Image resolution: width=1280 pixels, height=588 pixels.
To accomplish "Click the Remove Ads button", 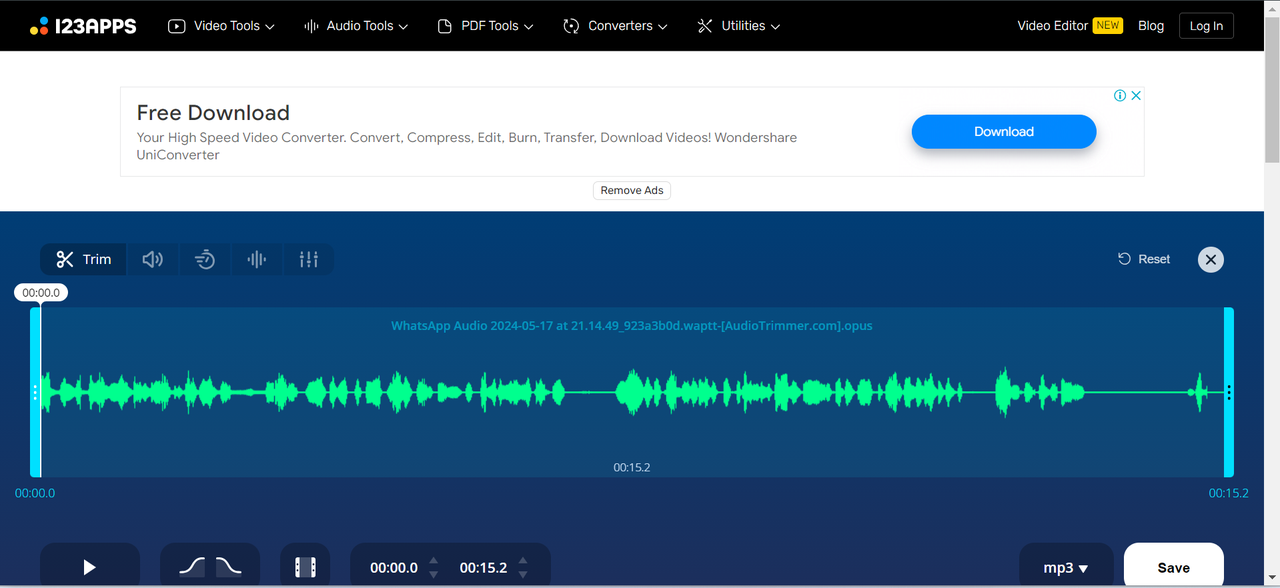I will [632, 190].
